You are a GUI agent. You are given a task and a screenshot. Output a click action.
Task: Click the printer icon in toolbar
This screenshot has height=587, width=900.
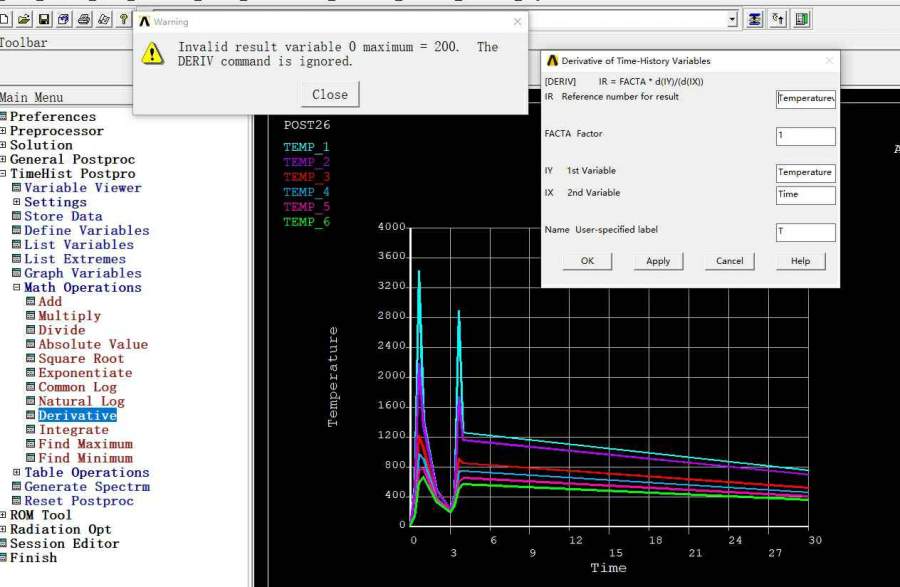pos(84,19)
